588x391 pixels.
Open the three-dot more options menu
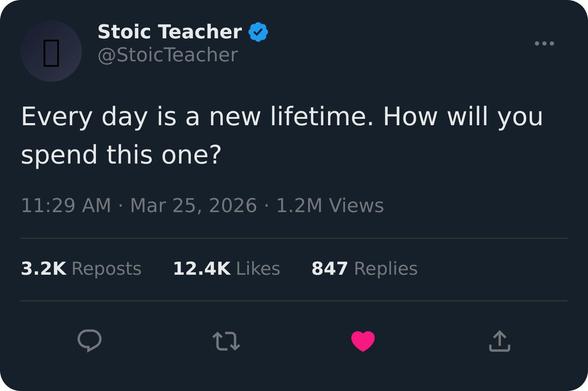(544, 43)
